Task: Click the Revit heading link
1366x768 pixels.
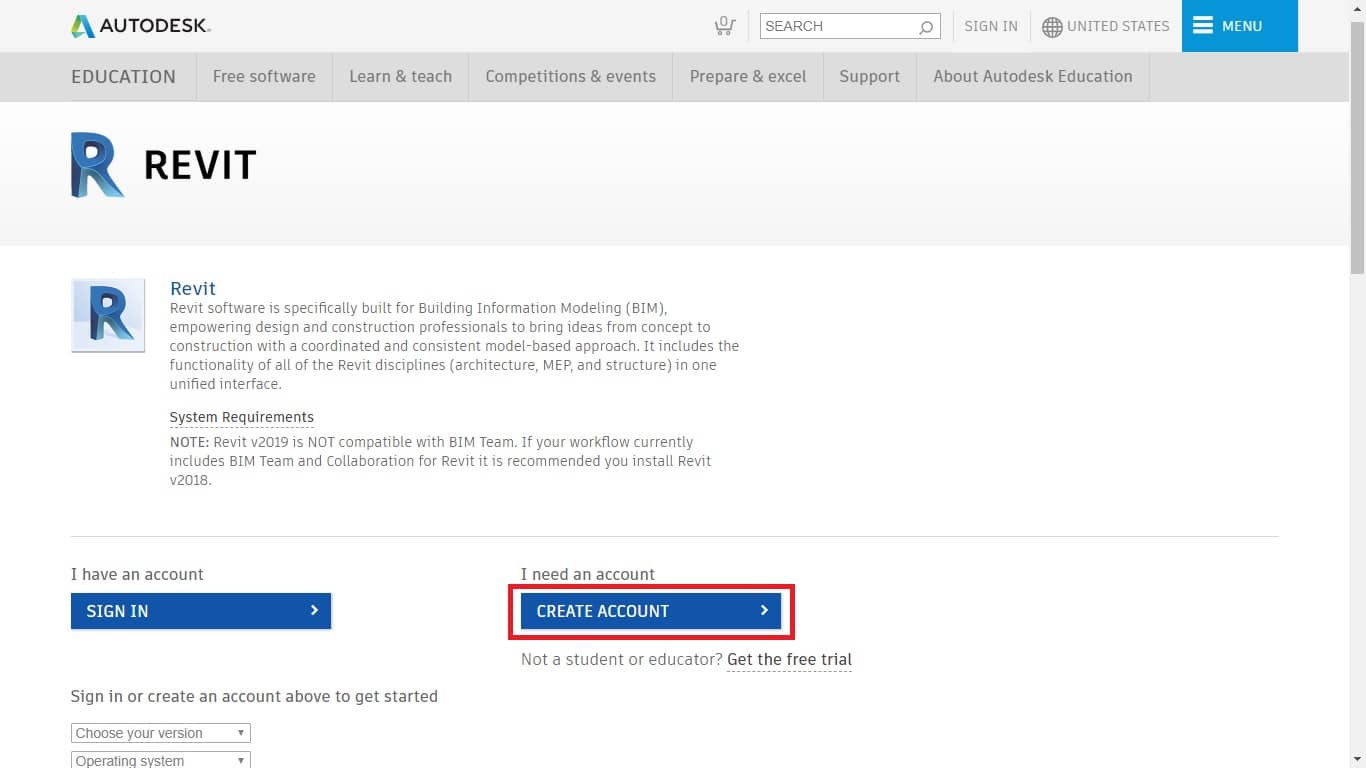Action: pos(193,289)
